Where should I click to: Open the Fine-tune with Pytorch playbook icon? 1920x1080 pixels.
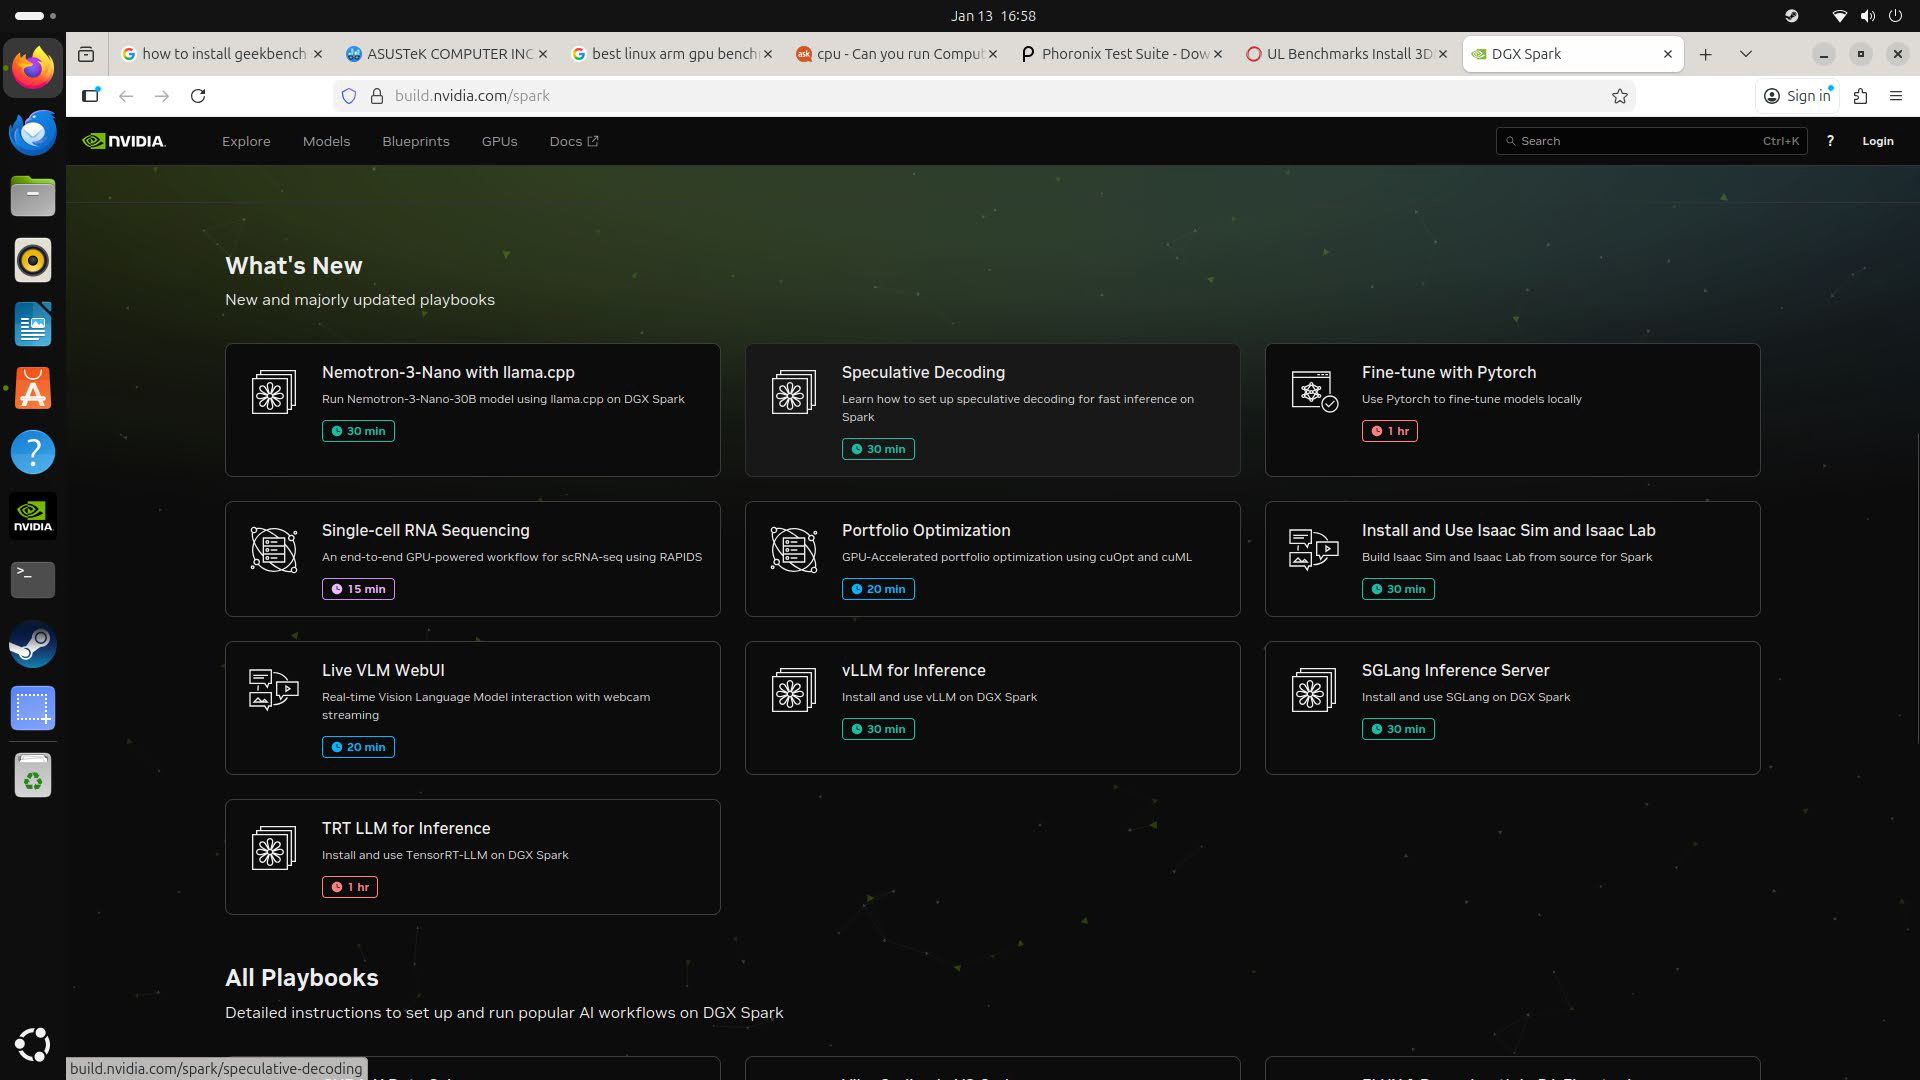(x=1313, y=391)
